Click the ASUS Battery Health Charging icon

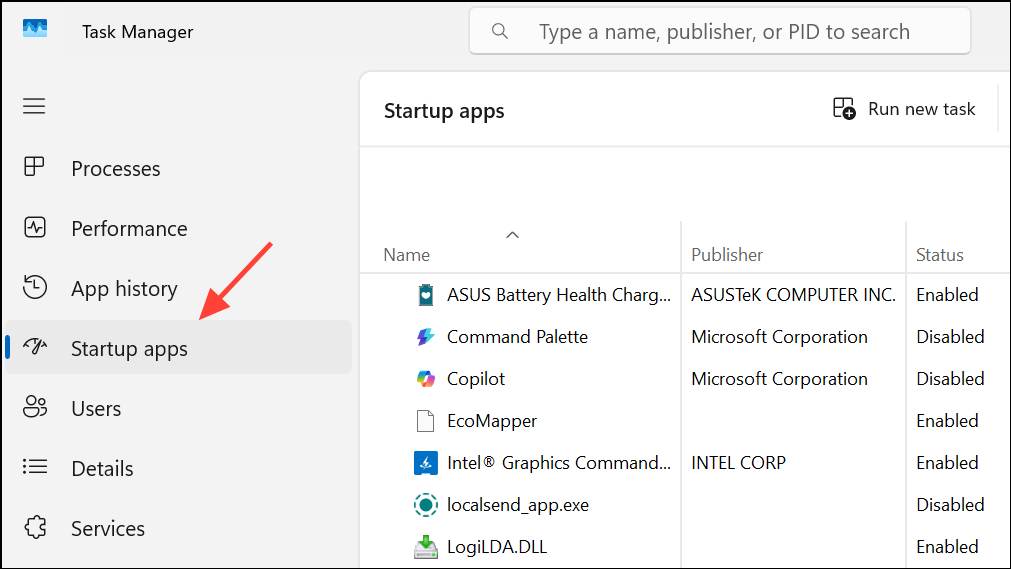[x=426, y=295]
